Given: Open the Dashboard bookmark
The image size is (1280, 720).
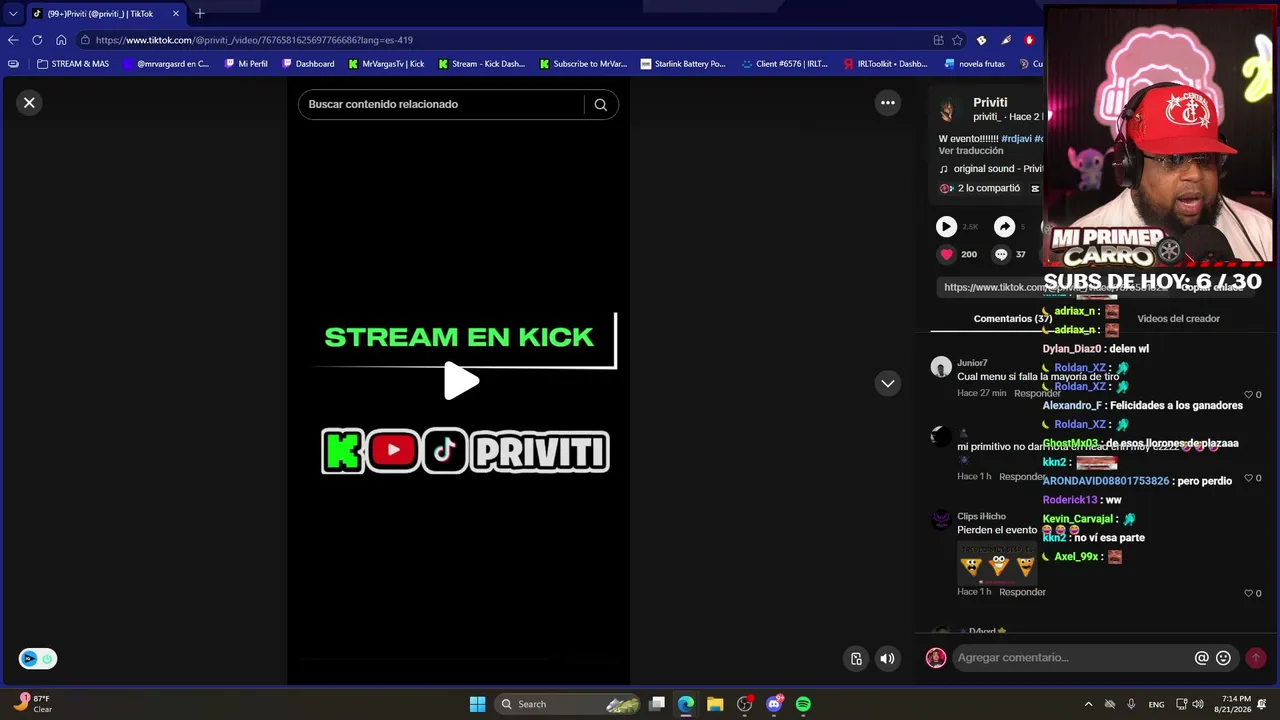Looking at the screenshot, I should [x=308, y=64].
